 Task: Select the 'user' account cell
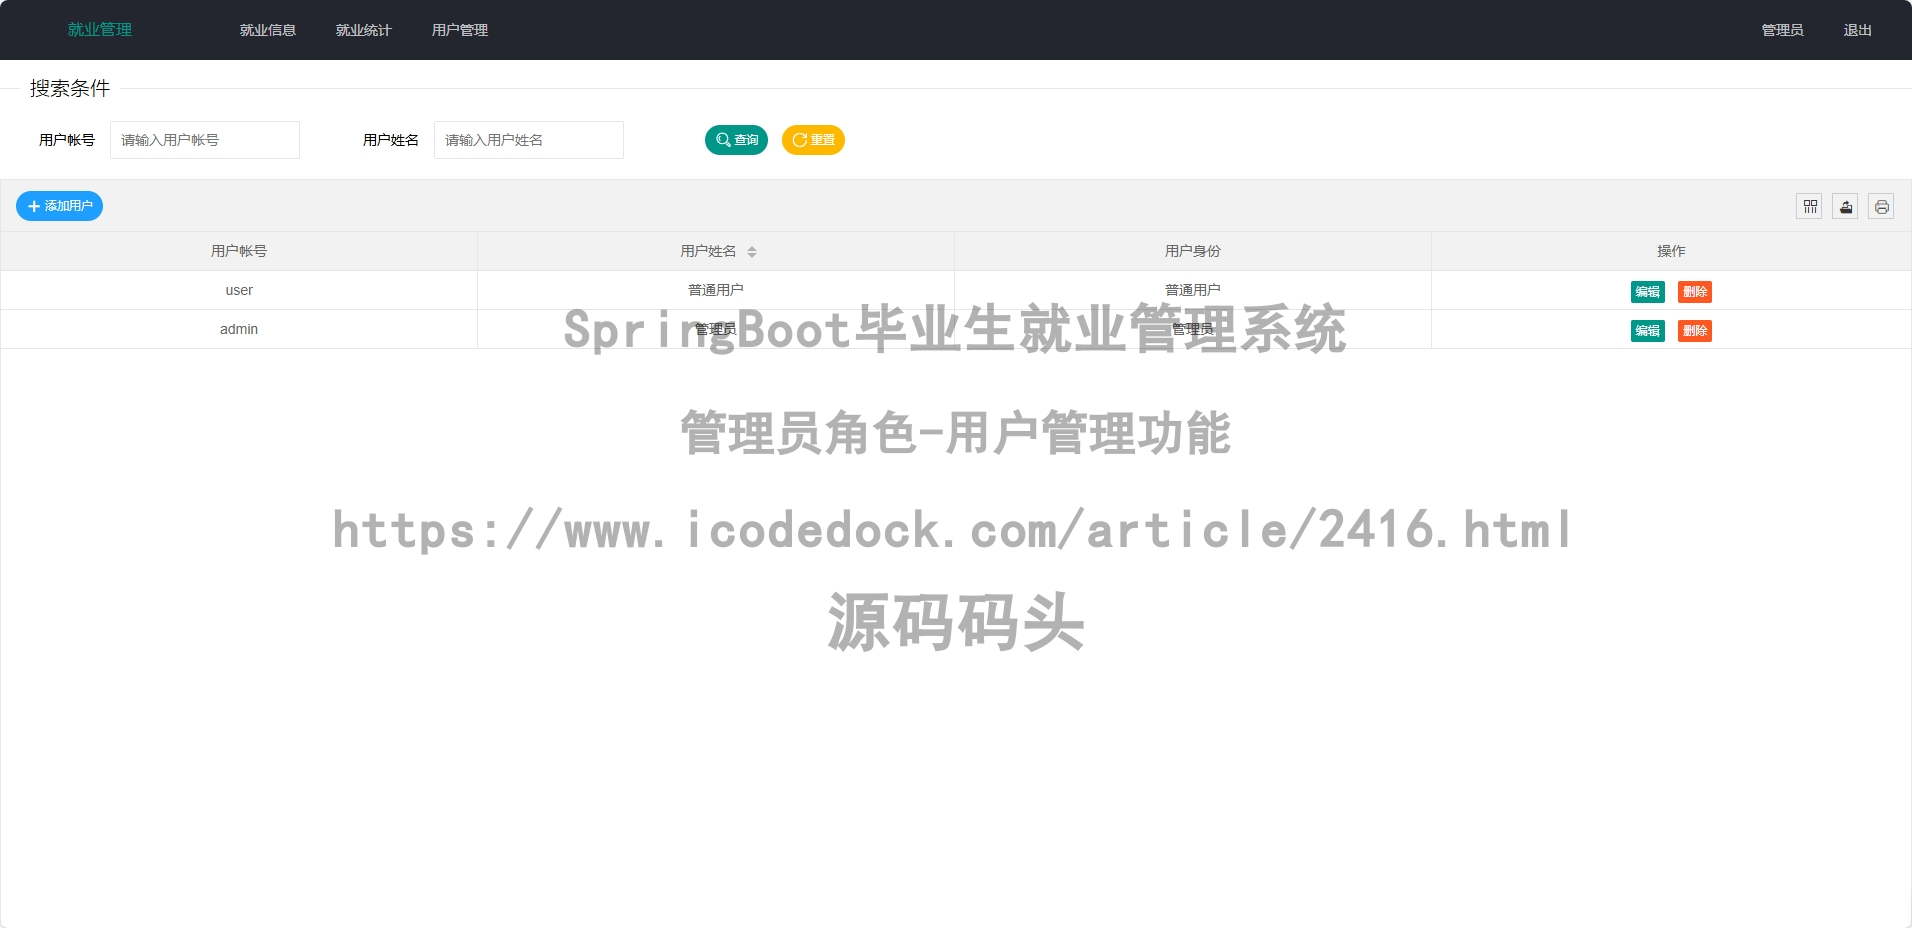pos(239,290)
